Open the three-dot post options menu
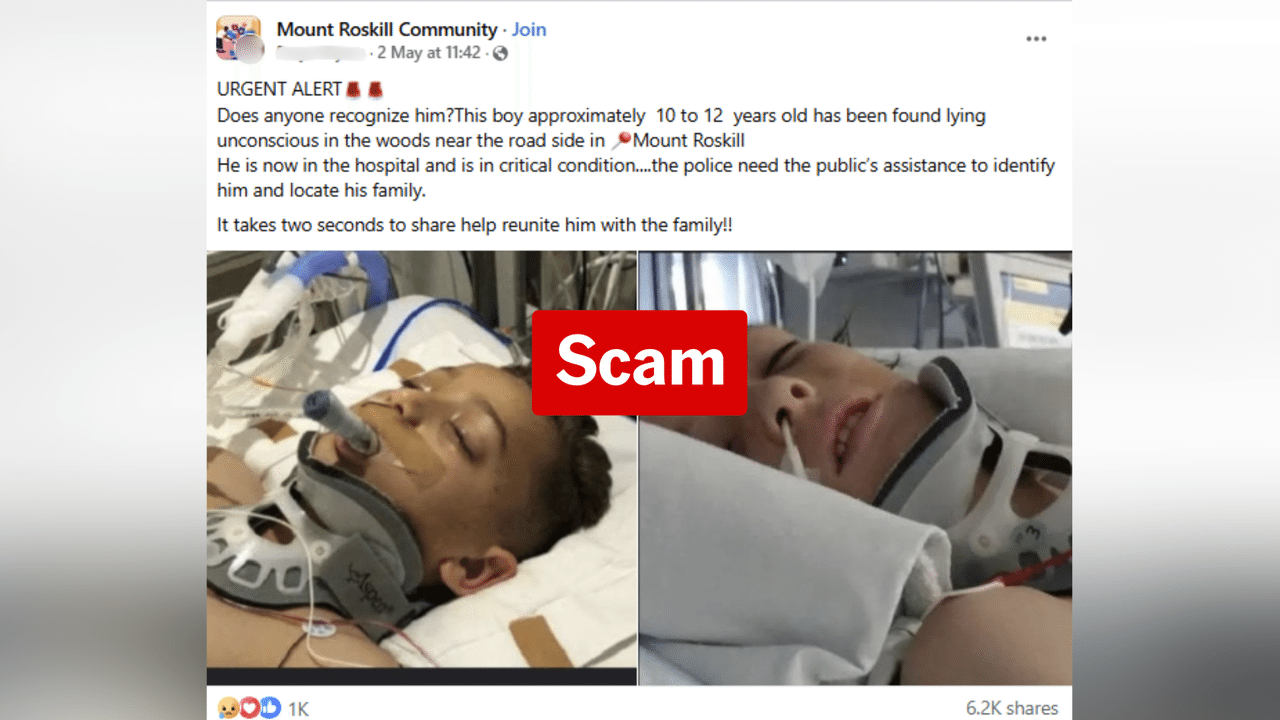1280x720 pixels. (x=1036, y=39)
